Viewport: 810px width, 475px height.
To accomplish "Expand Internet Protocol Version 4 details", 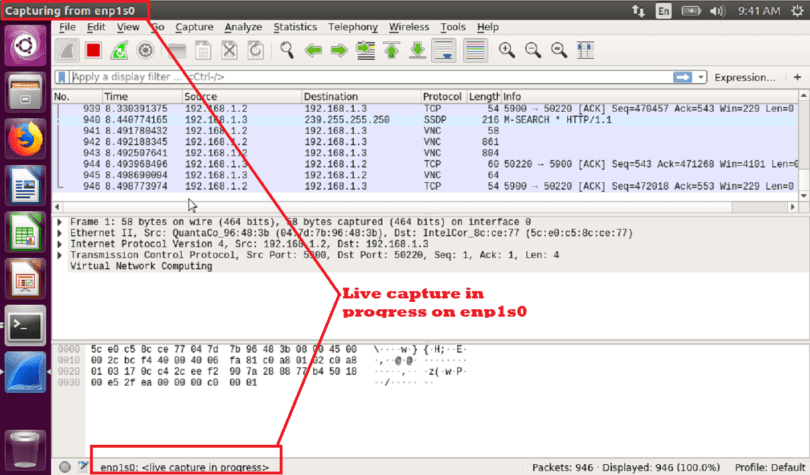I will click(x=60, y=244).
